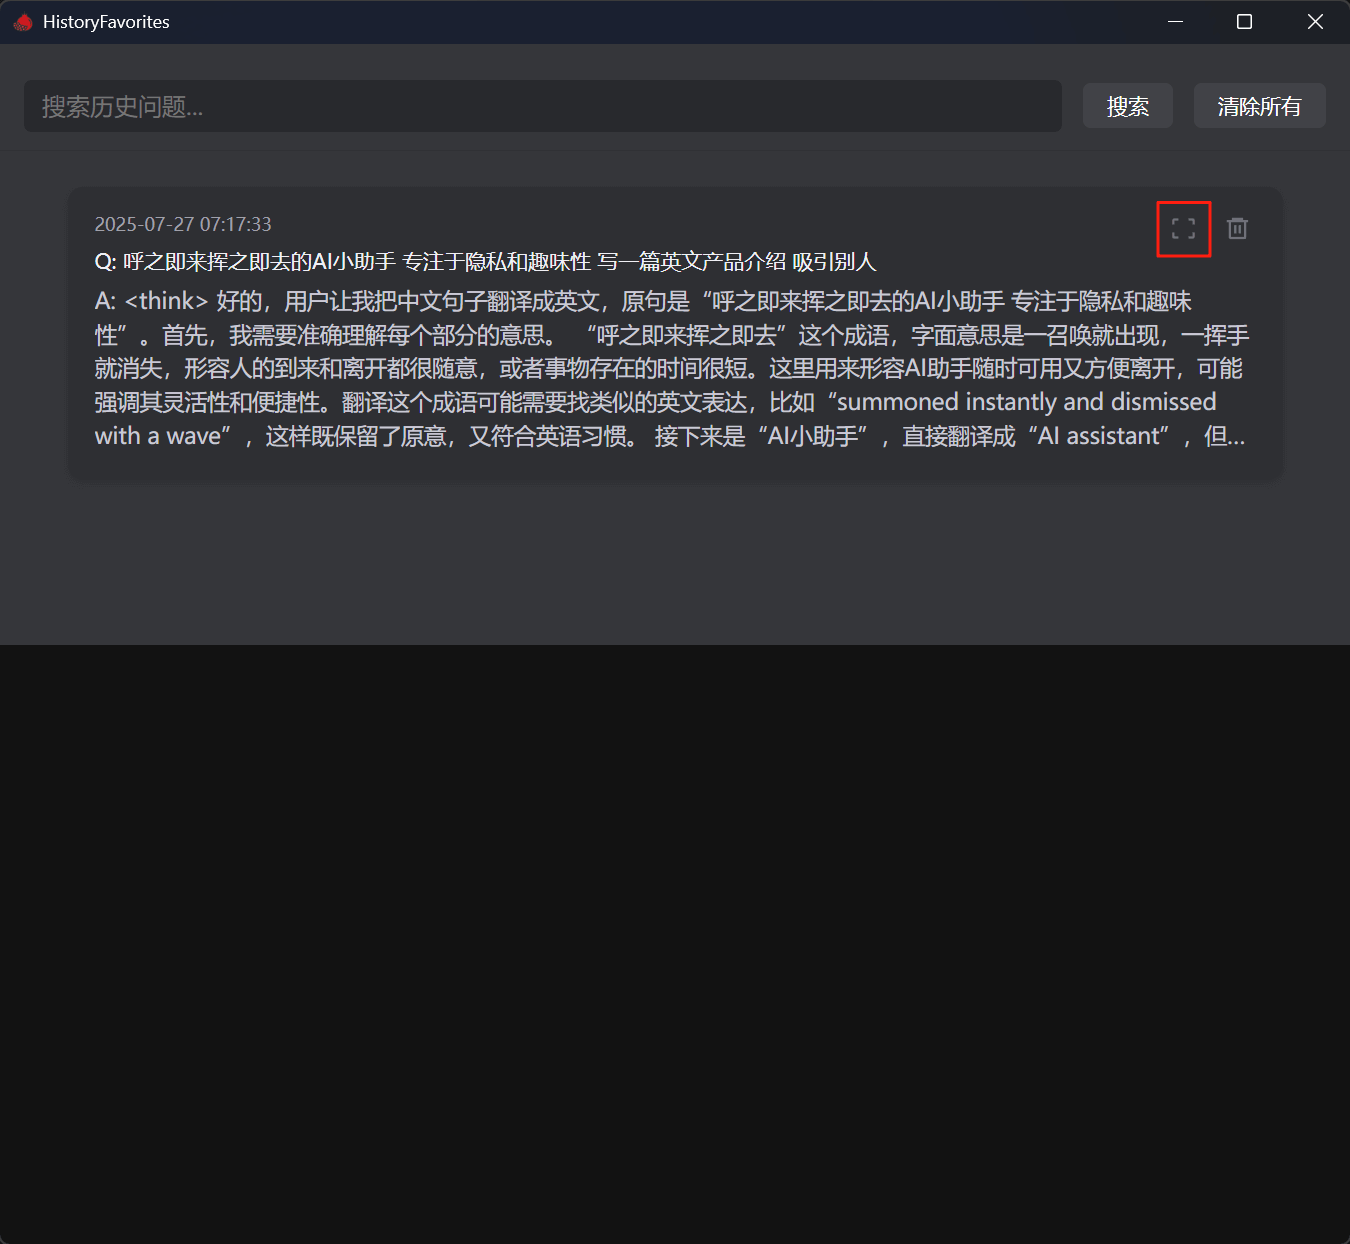Maximize the HistoryFavorites window
The width and height of the screenshot is (1350, 1244).
(1244, 22)
